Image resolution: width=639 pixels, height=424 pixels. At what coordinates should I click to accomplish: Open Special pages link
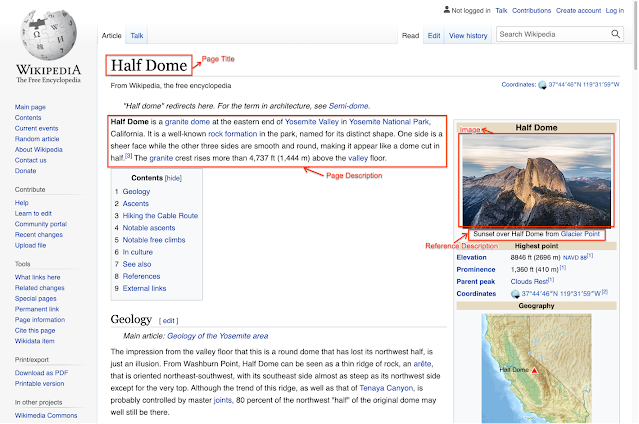coord(36,298)
